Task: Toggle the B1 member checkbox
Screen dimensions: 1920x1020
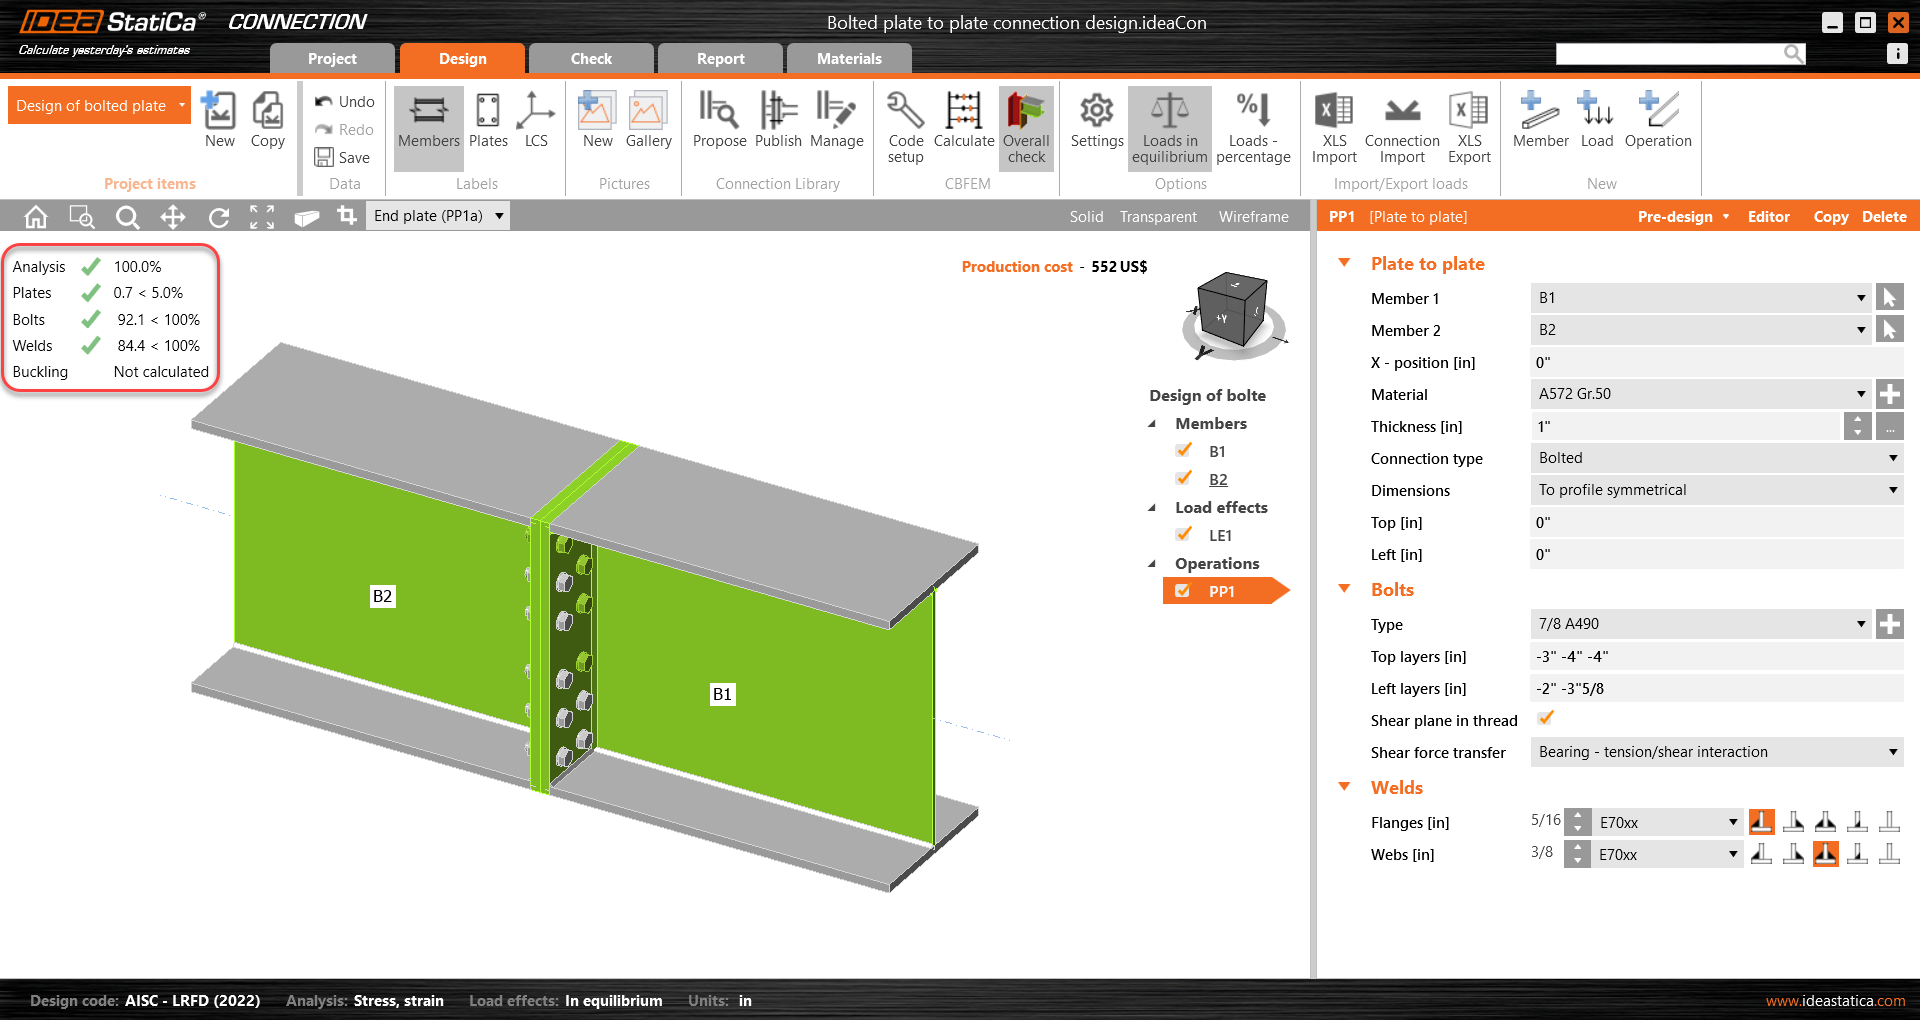Action: (1184, 451)
